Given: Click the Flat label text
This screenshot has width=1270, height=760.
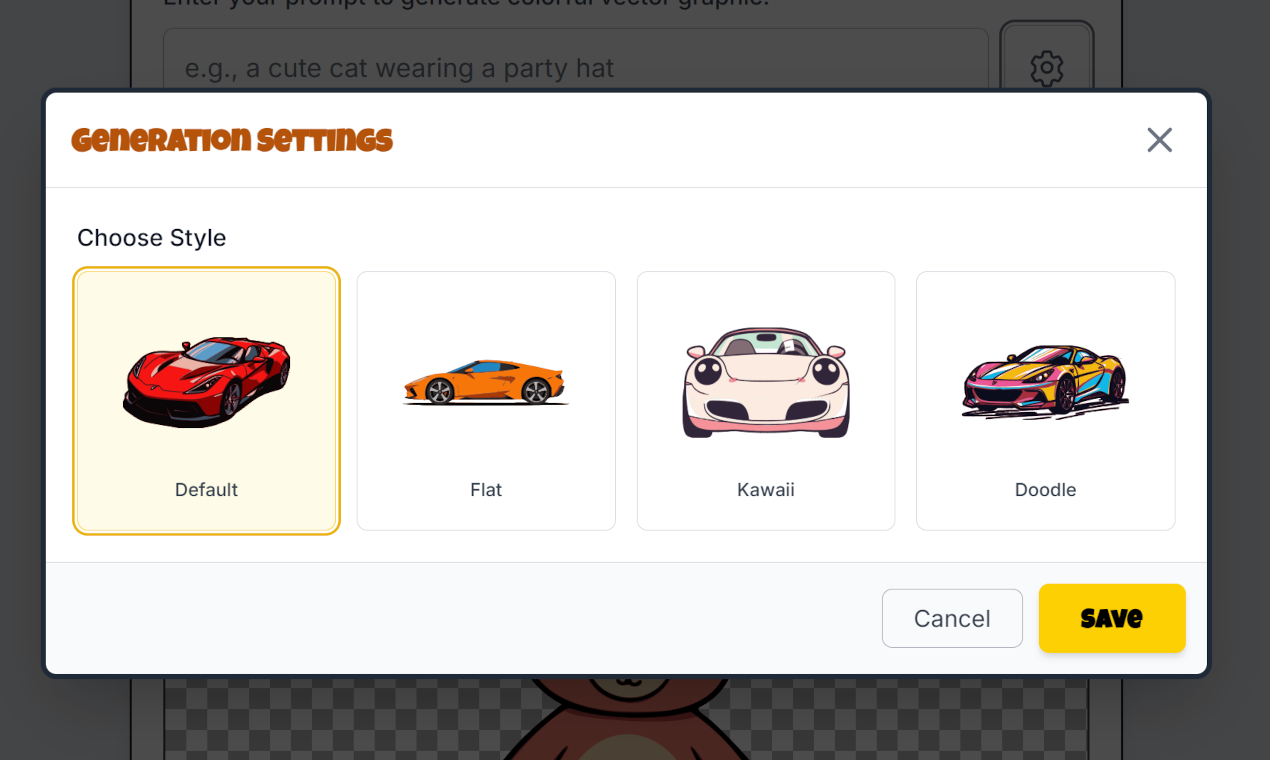Looking at the screenshot, I should point(486,490).
